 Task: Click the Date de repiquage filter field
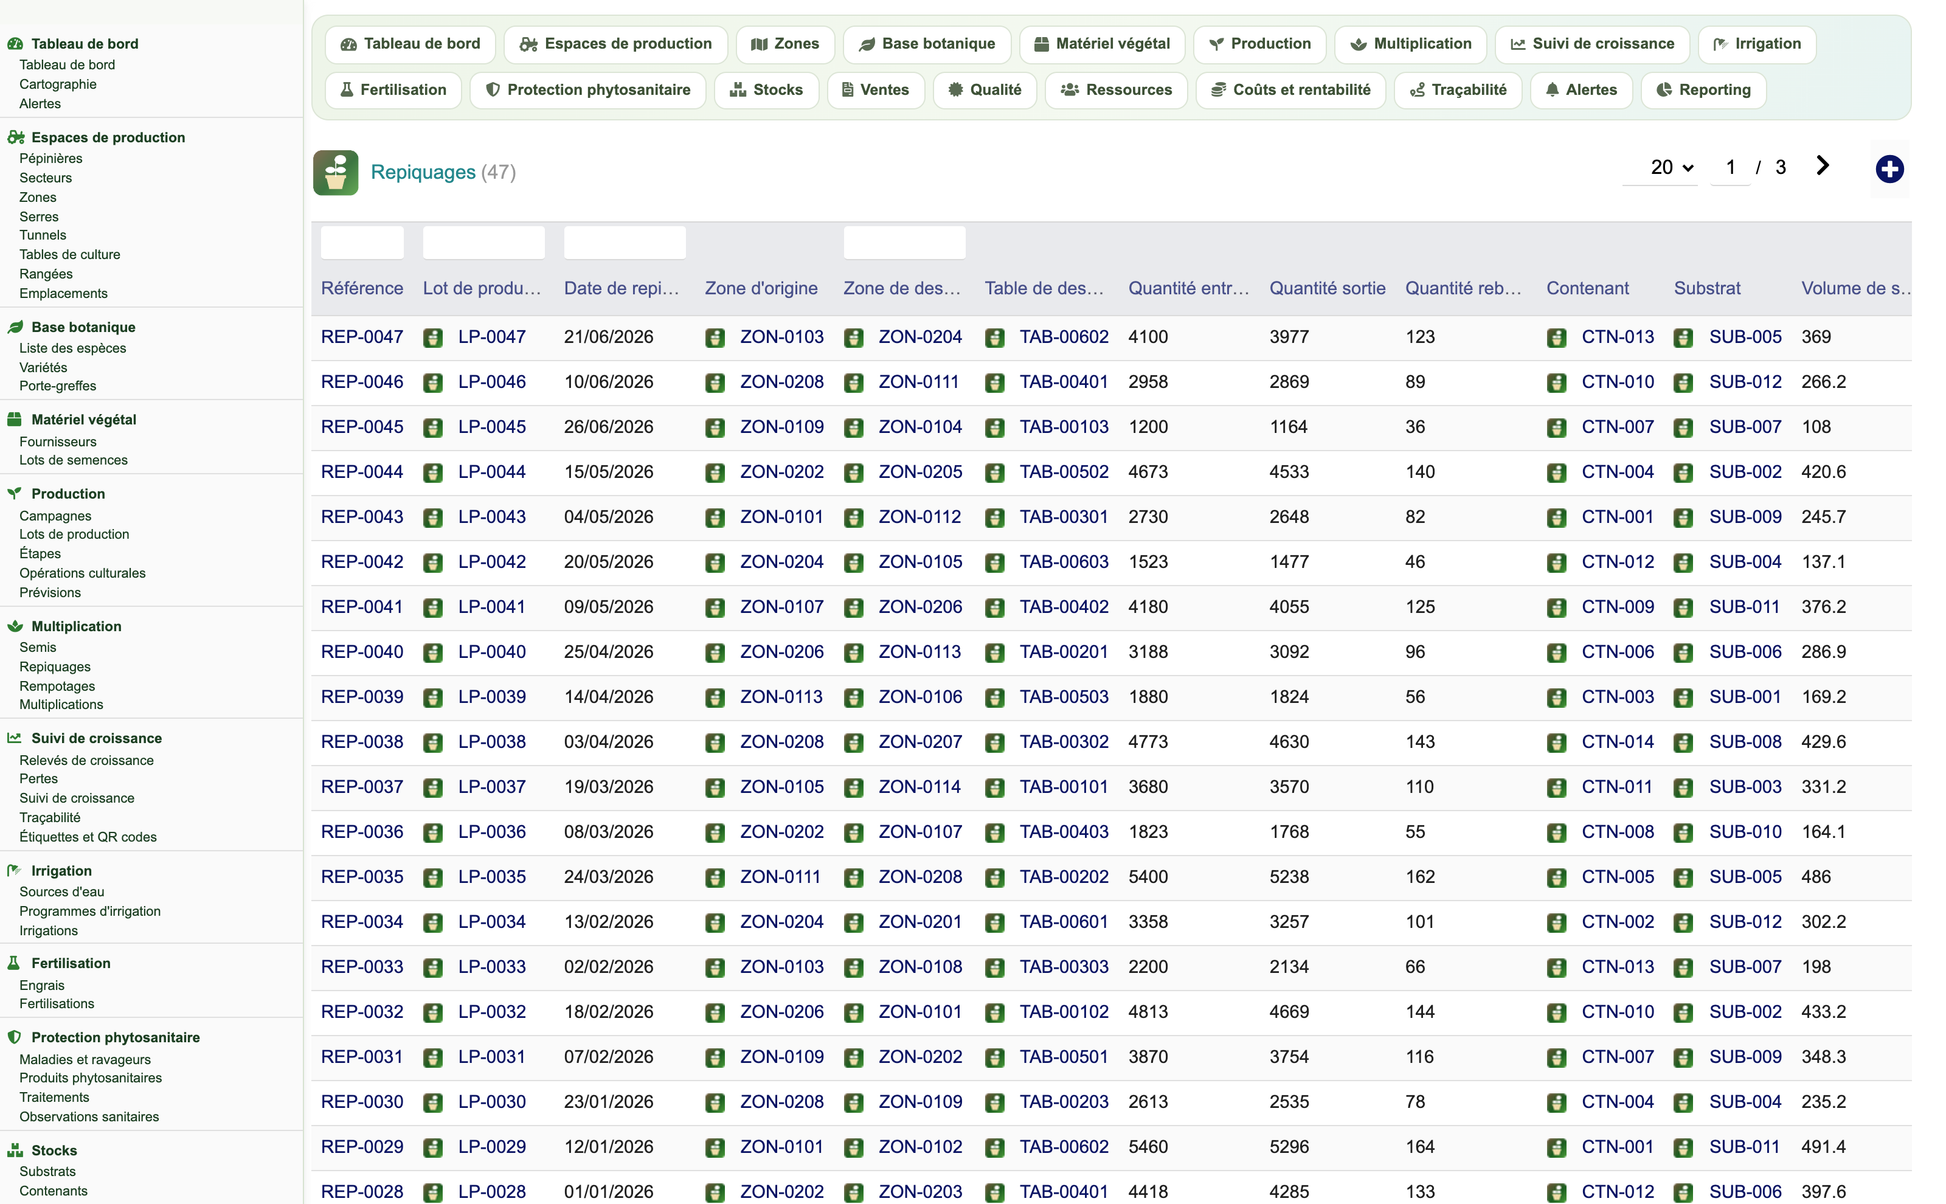(x=625, y=243)
